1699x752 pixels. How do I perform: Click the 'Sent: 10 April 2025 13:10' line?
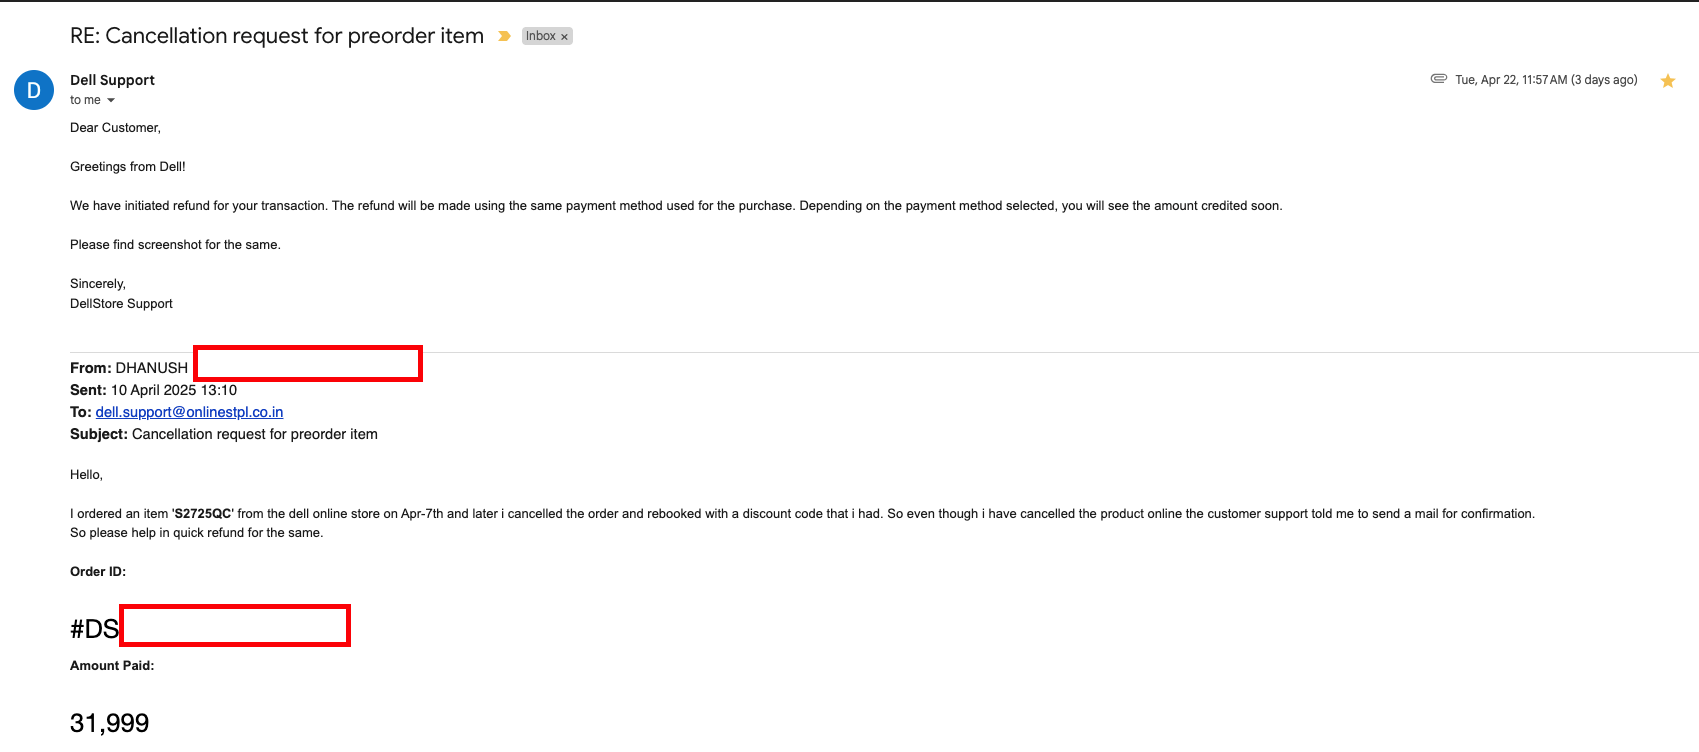153,390
